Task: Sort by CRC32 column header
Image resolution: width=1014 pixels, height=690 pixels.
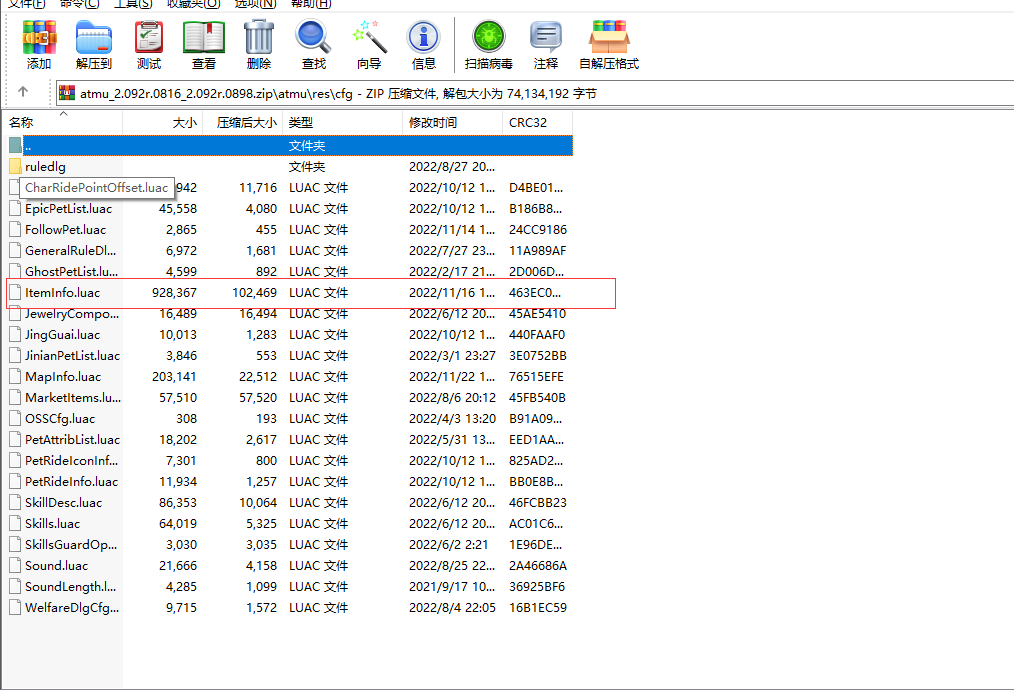Action: (537, 122)
